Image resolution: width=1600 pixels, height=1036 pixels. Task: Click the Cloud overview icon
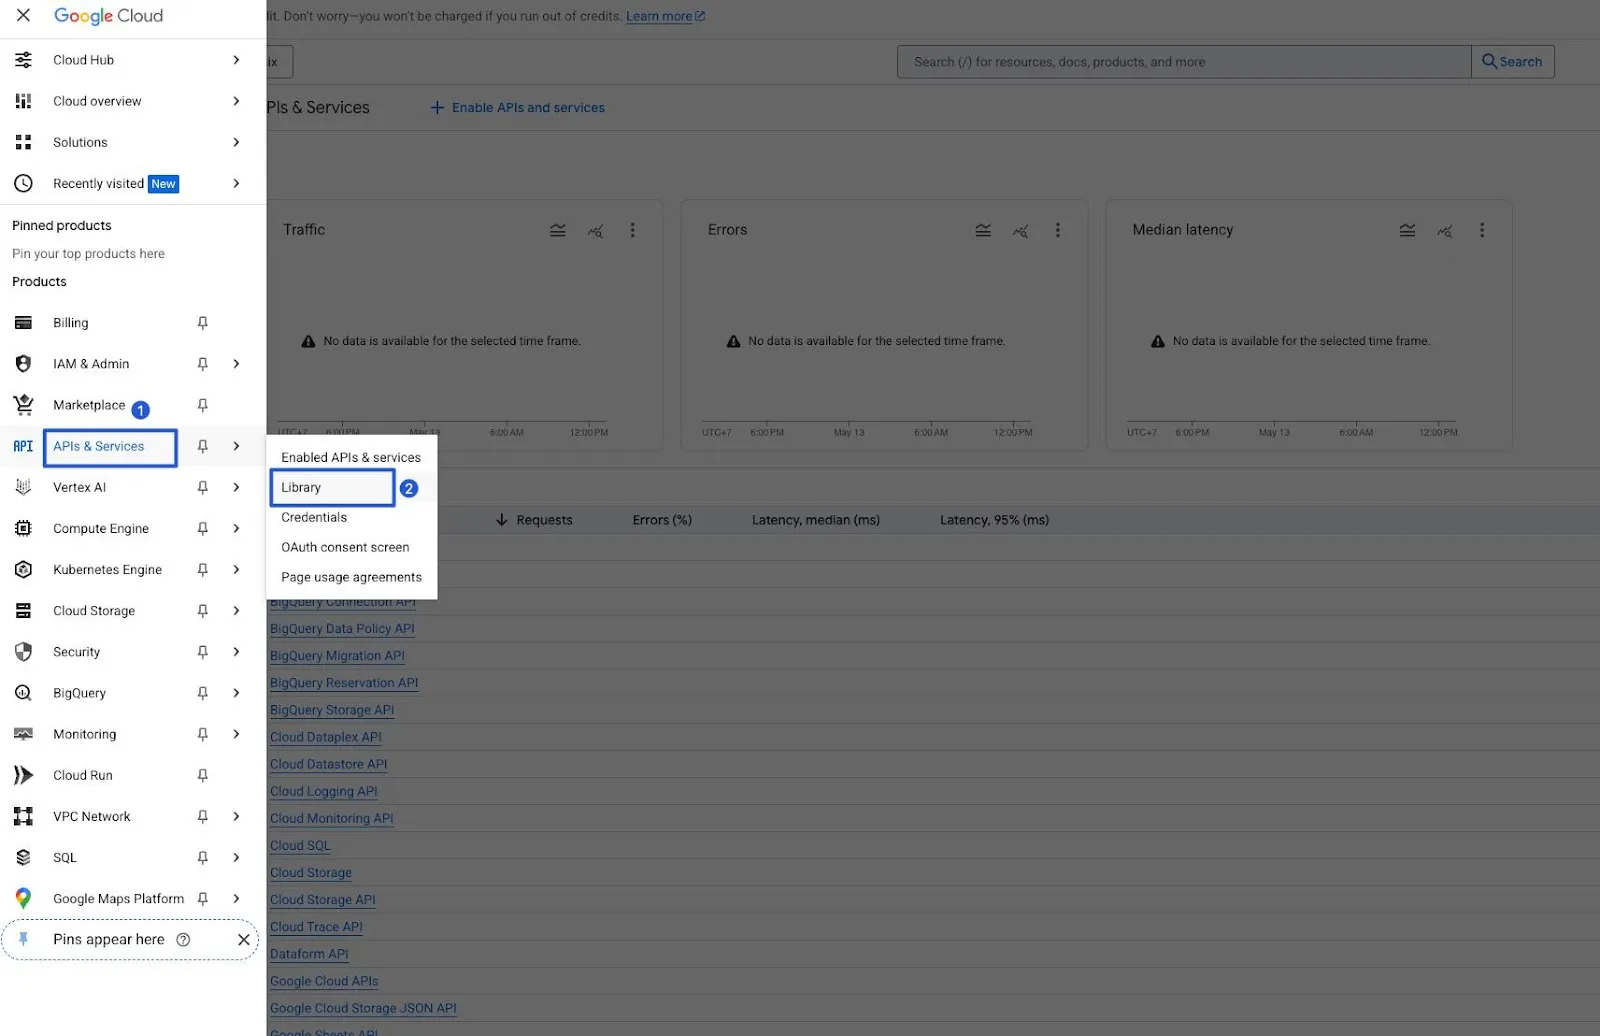pyautogui.click(x=23, y=101)
